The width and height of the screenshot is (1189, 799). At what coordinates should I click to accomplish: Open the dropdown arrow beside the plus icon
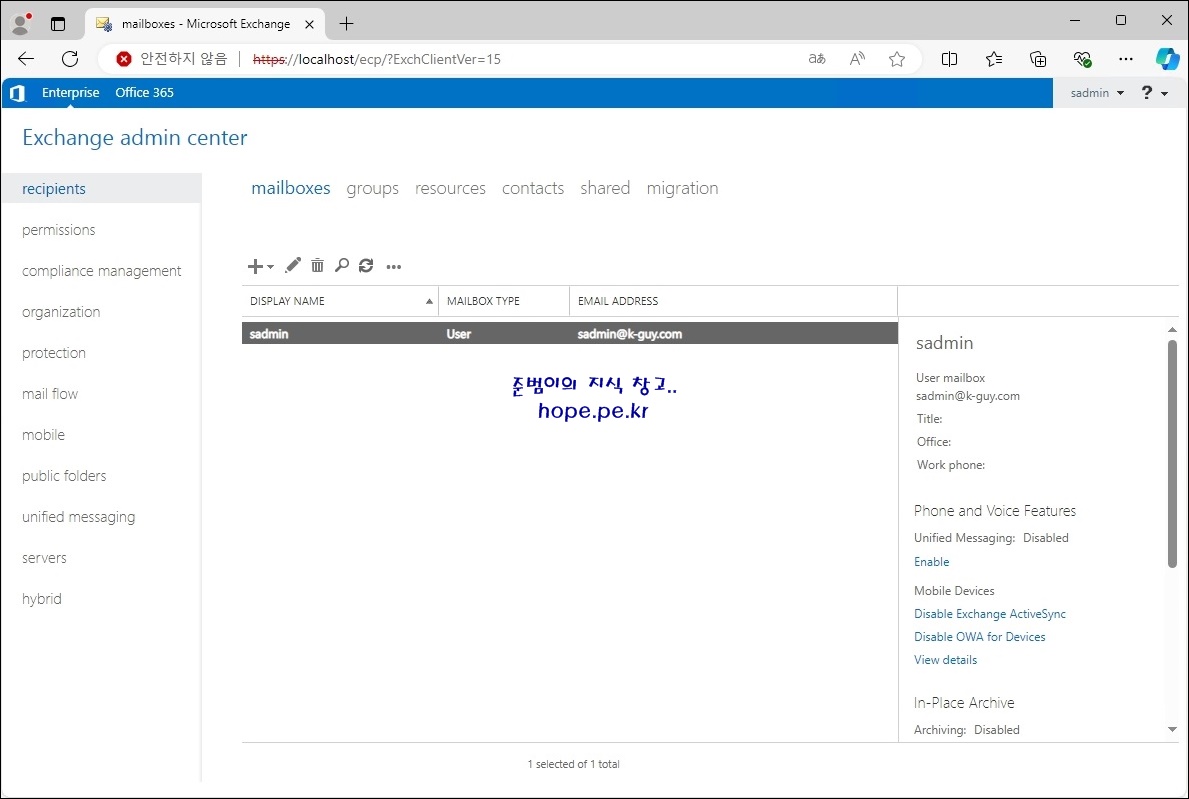coord(270,267)
